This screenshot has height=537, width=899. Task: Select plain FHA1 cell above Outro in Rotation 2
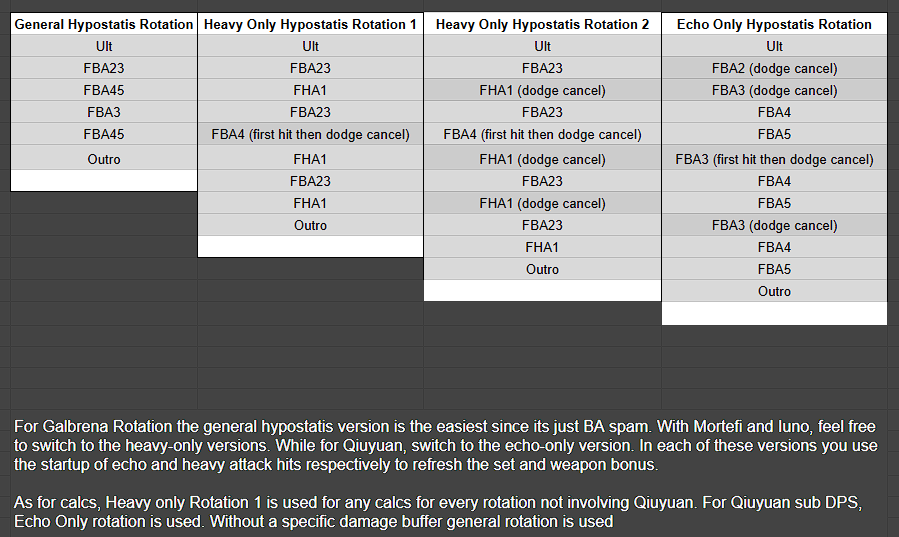[542, 247]
